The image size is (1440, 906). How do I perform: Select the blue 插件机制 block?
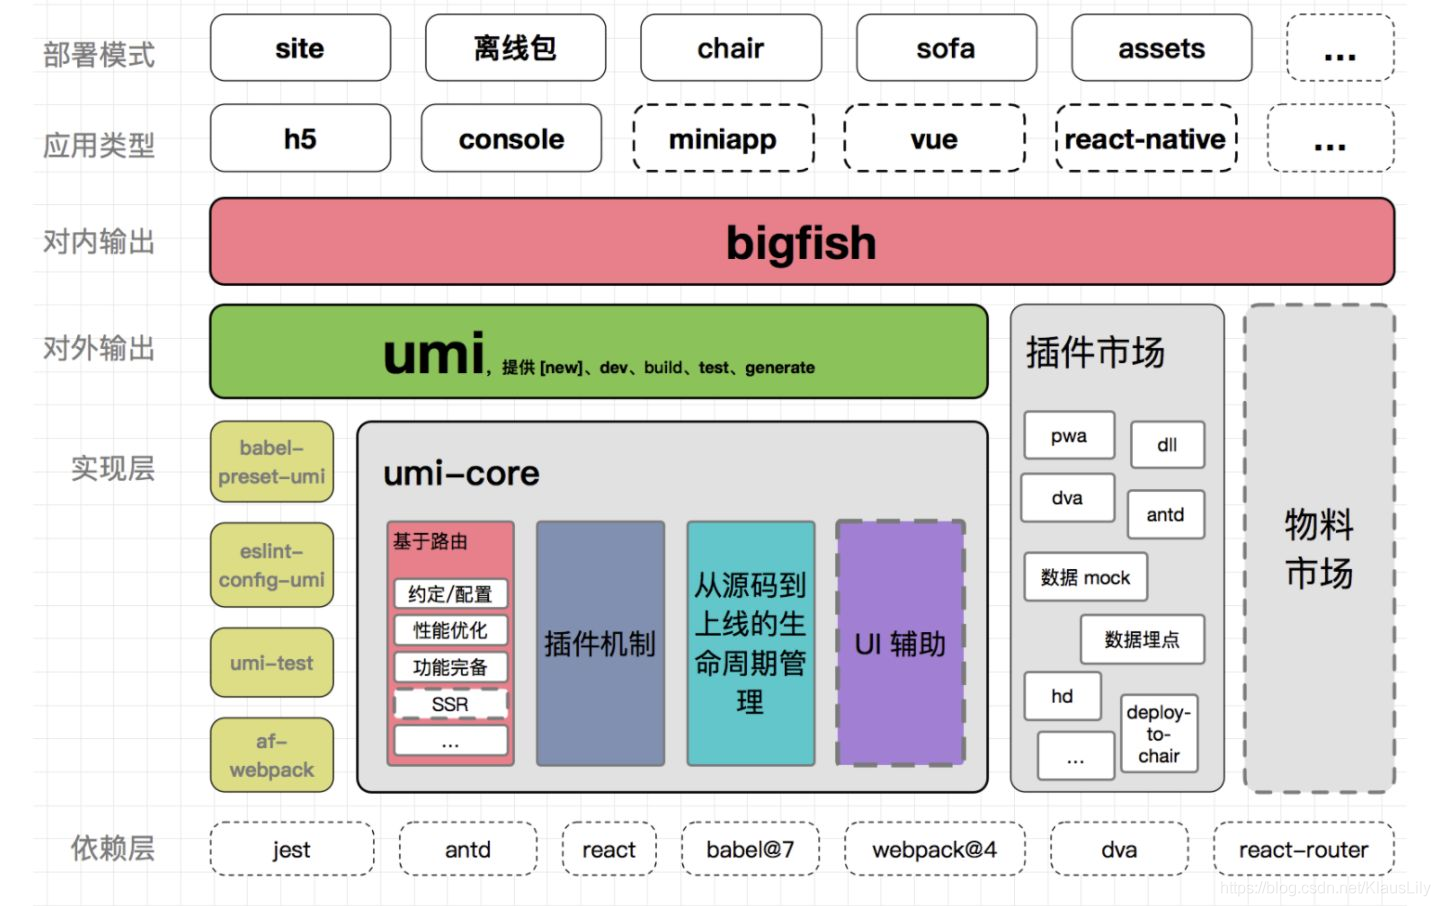coord(601,643)
